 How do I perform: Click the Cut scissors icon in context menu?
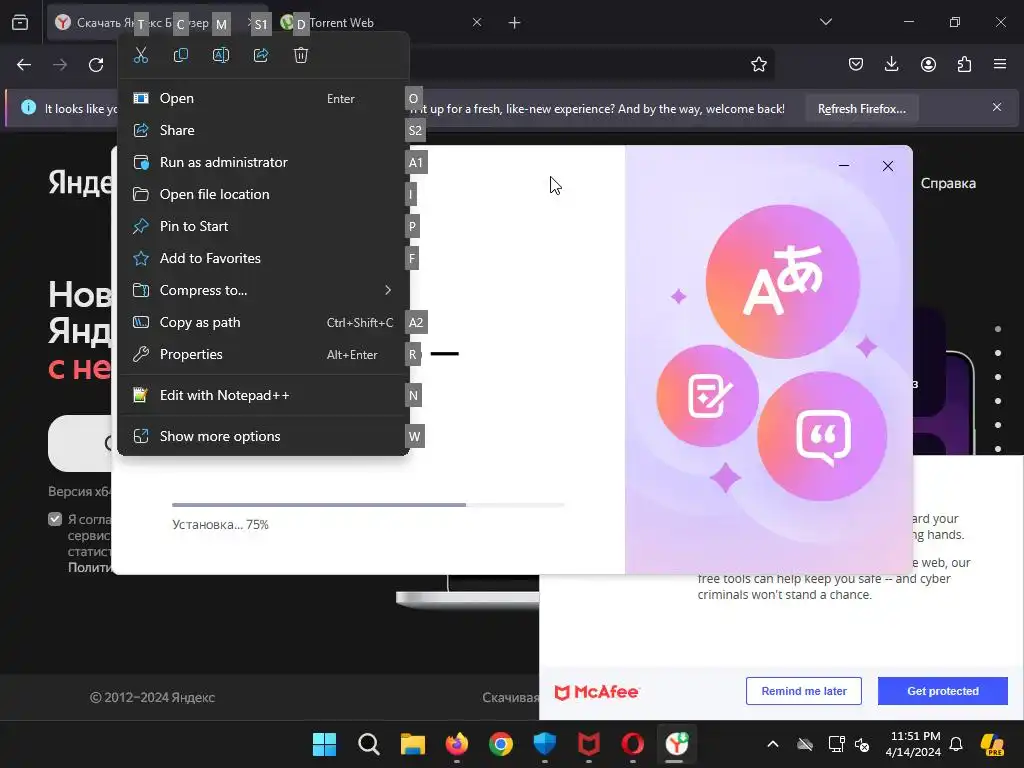[x=140, y=56]
